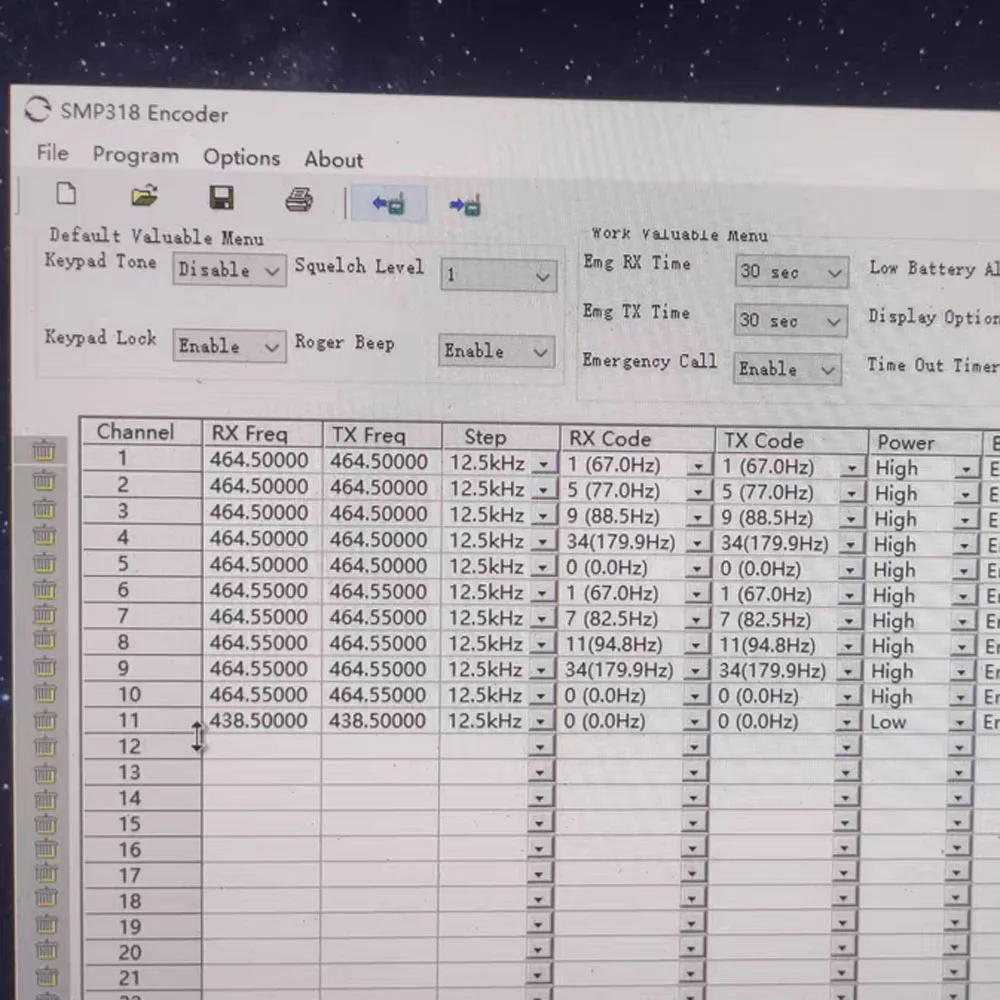Screen dimensions: 1000x1000
Task: Expand the TX Code dropdown for channel 7
Action: (x=848, y=621)
